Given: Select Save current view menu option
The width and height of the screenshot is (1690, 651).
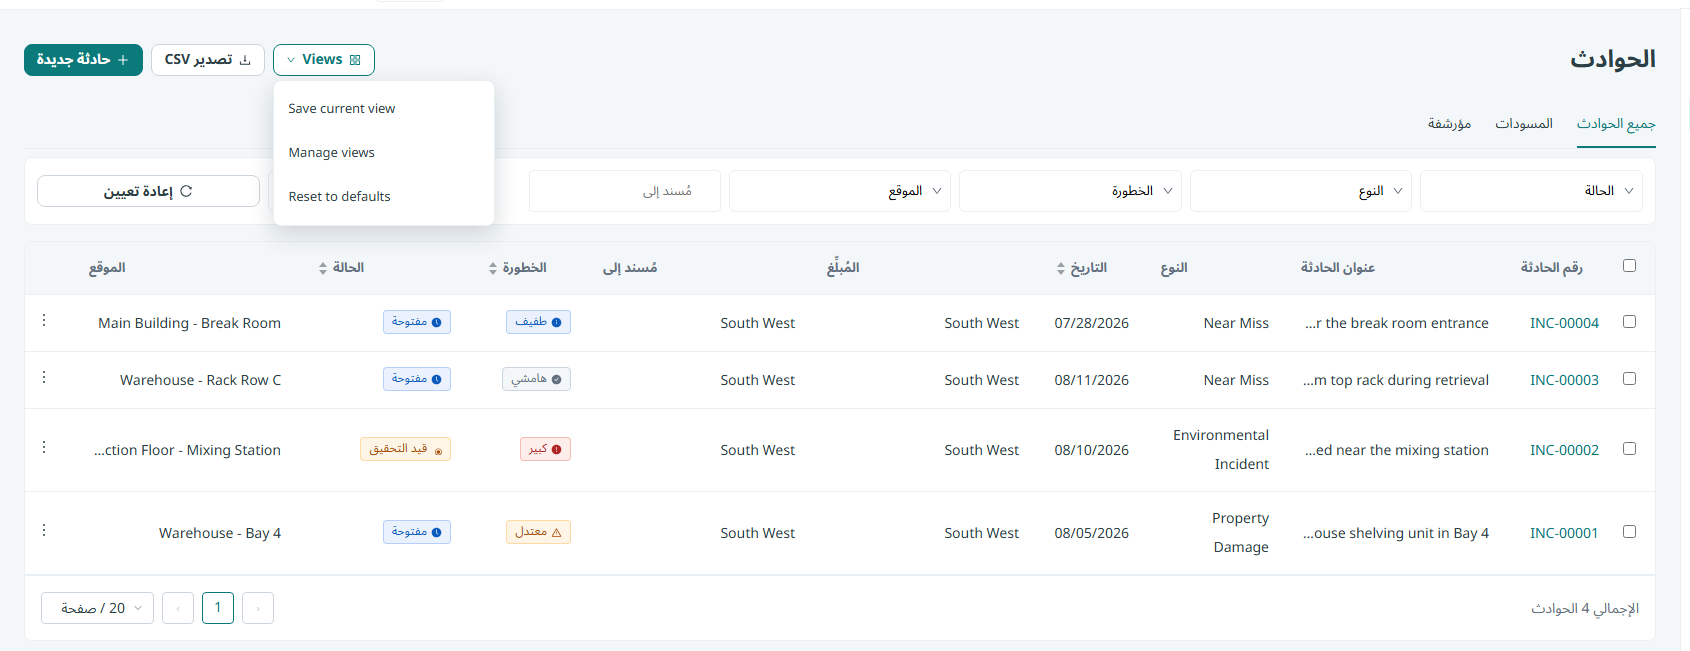Looking at the screenshot, I should tap(384, 109).
